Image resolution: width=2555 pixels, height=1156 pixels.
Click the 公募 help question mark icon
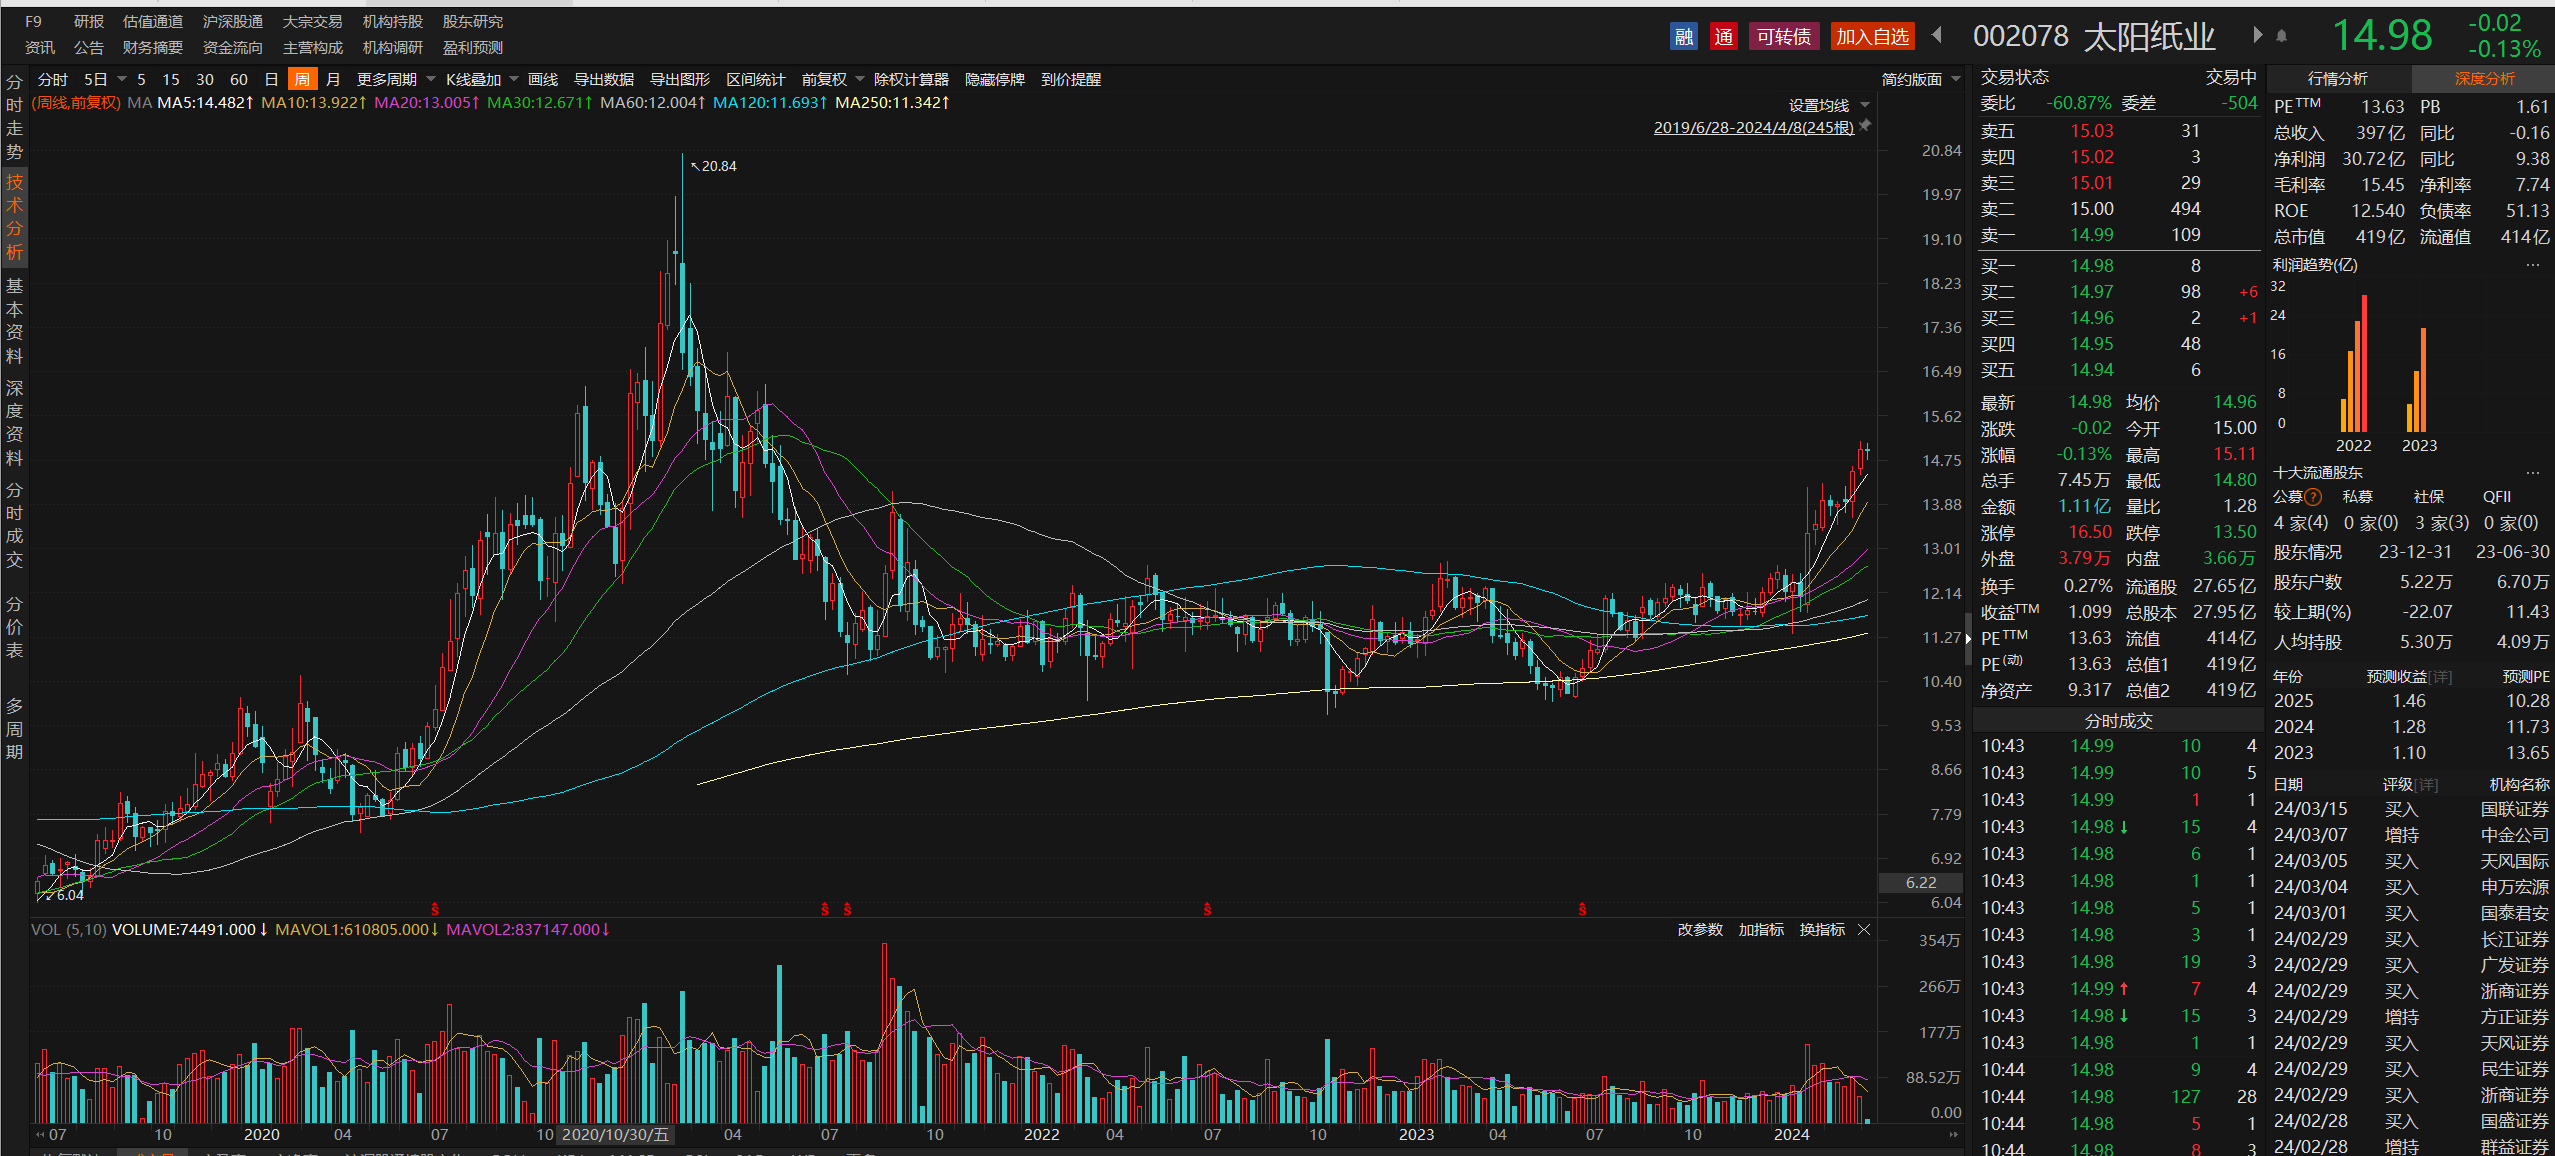click(2313, 497)
